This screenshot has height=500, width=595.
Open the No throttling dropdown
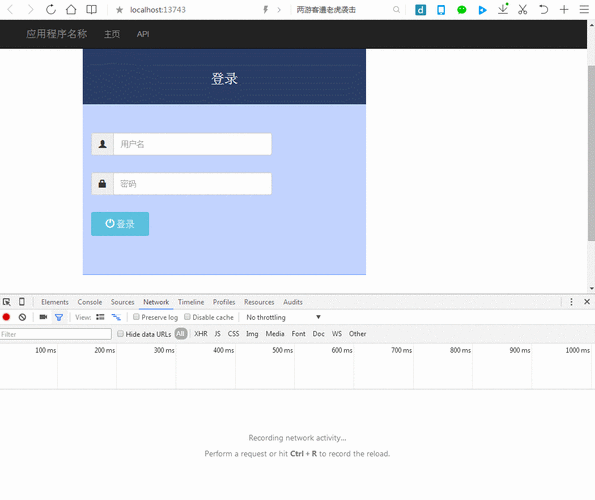[283, 317]
